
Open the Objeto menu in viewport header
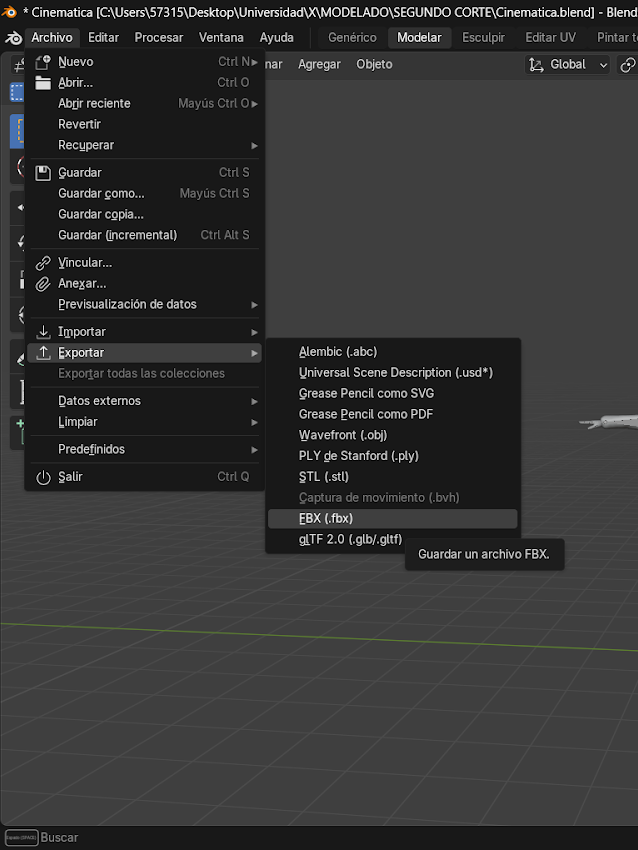[x=374, y=65]
